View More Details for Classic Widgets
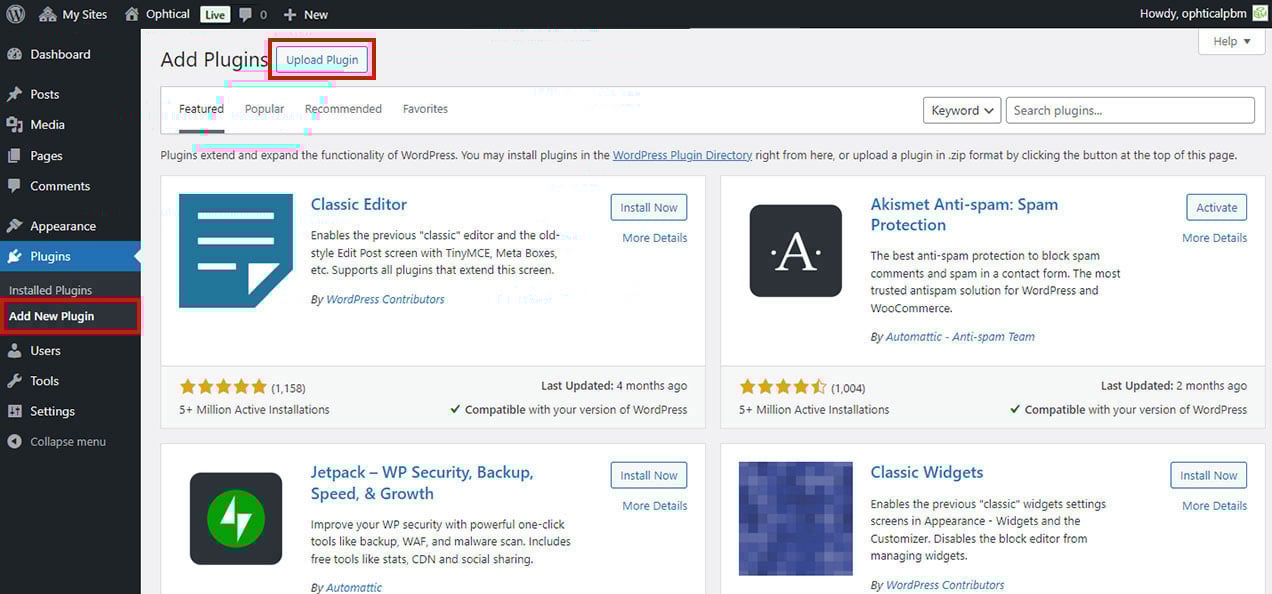The height and width of the screenshot is (594, 1272). point(1215,506)
